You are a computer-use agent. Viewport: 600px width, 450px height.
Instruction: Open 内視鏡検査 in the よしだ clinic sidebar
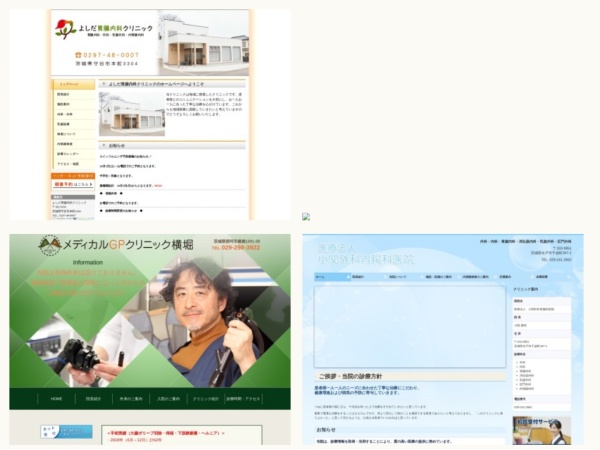(x=73, y=144)
